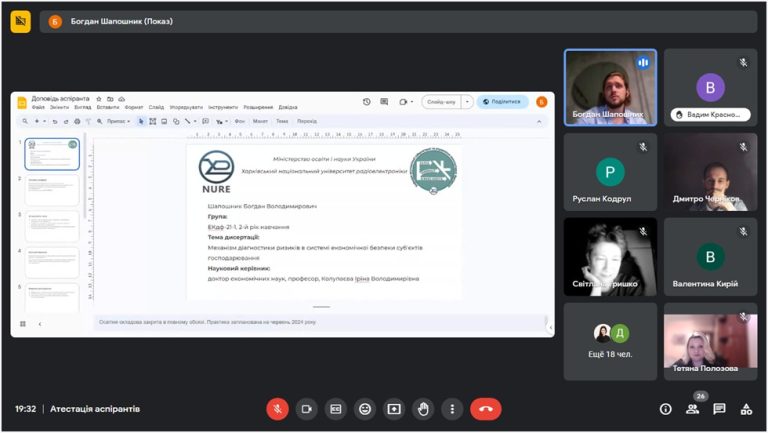Click the present screen icon

point(394,409)
